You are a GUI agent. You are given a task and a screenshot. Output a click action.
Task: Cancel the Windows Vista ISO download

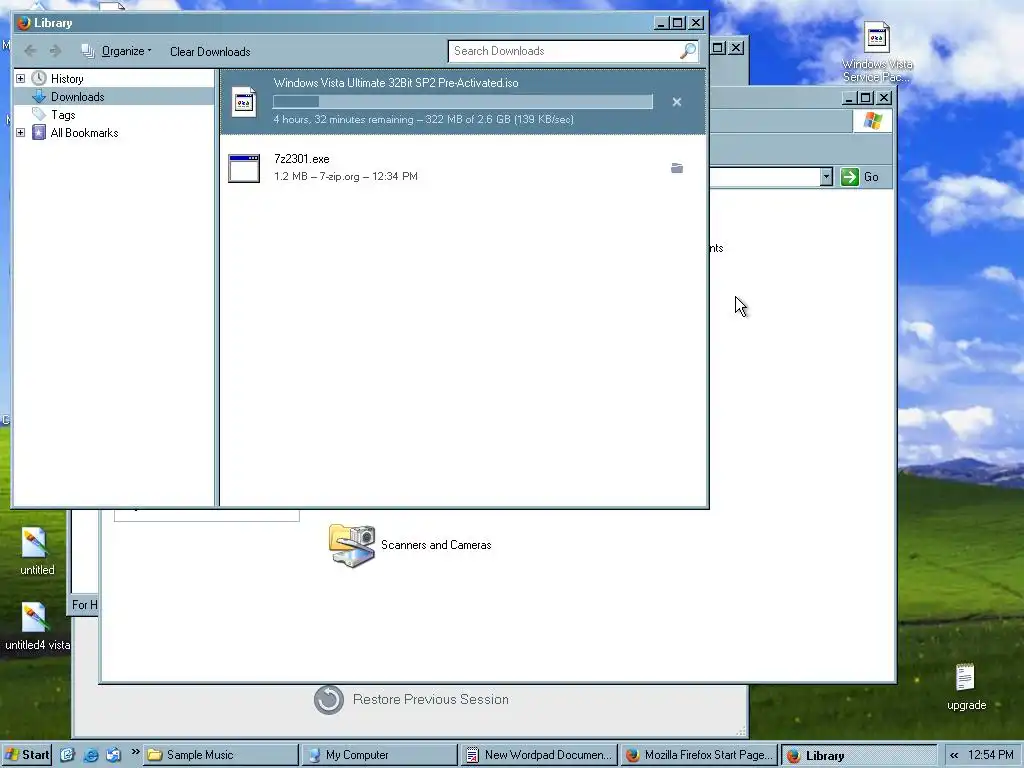[x=677, y=102]
